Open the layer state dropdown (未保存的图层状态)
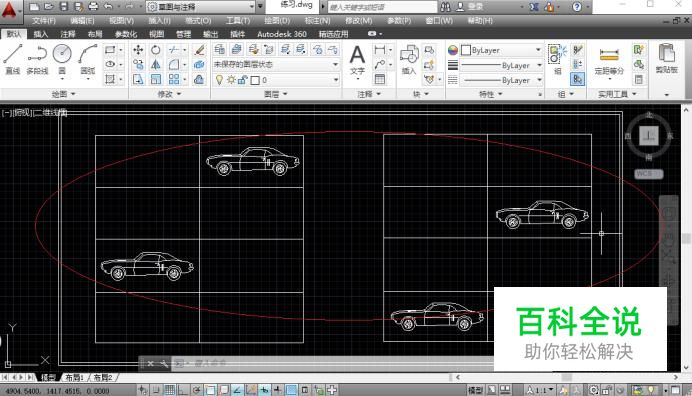Image resolution: width=692 pixels, height=396 pixels. pyautogui.click(x=276, y=64)
